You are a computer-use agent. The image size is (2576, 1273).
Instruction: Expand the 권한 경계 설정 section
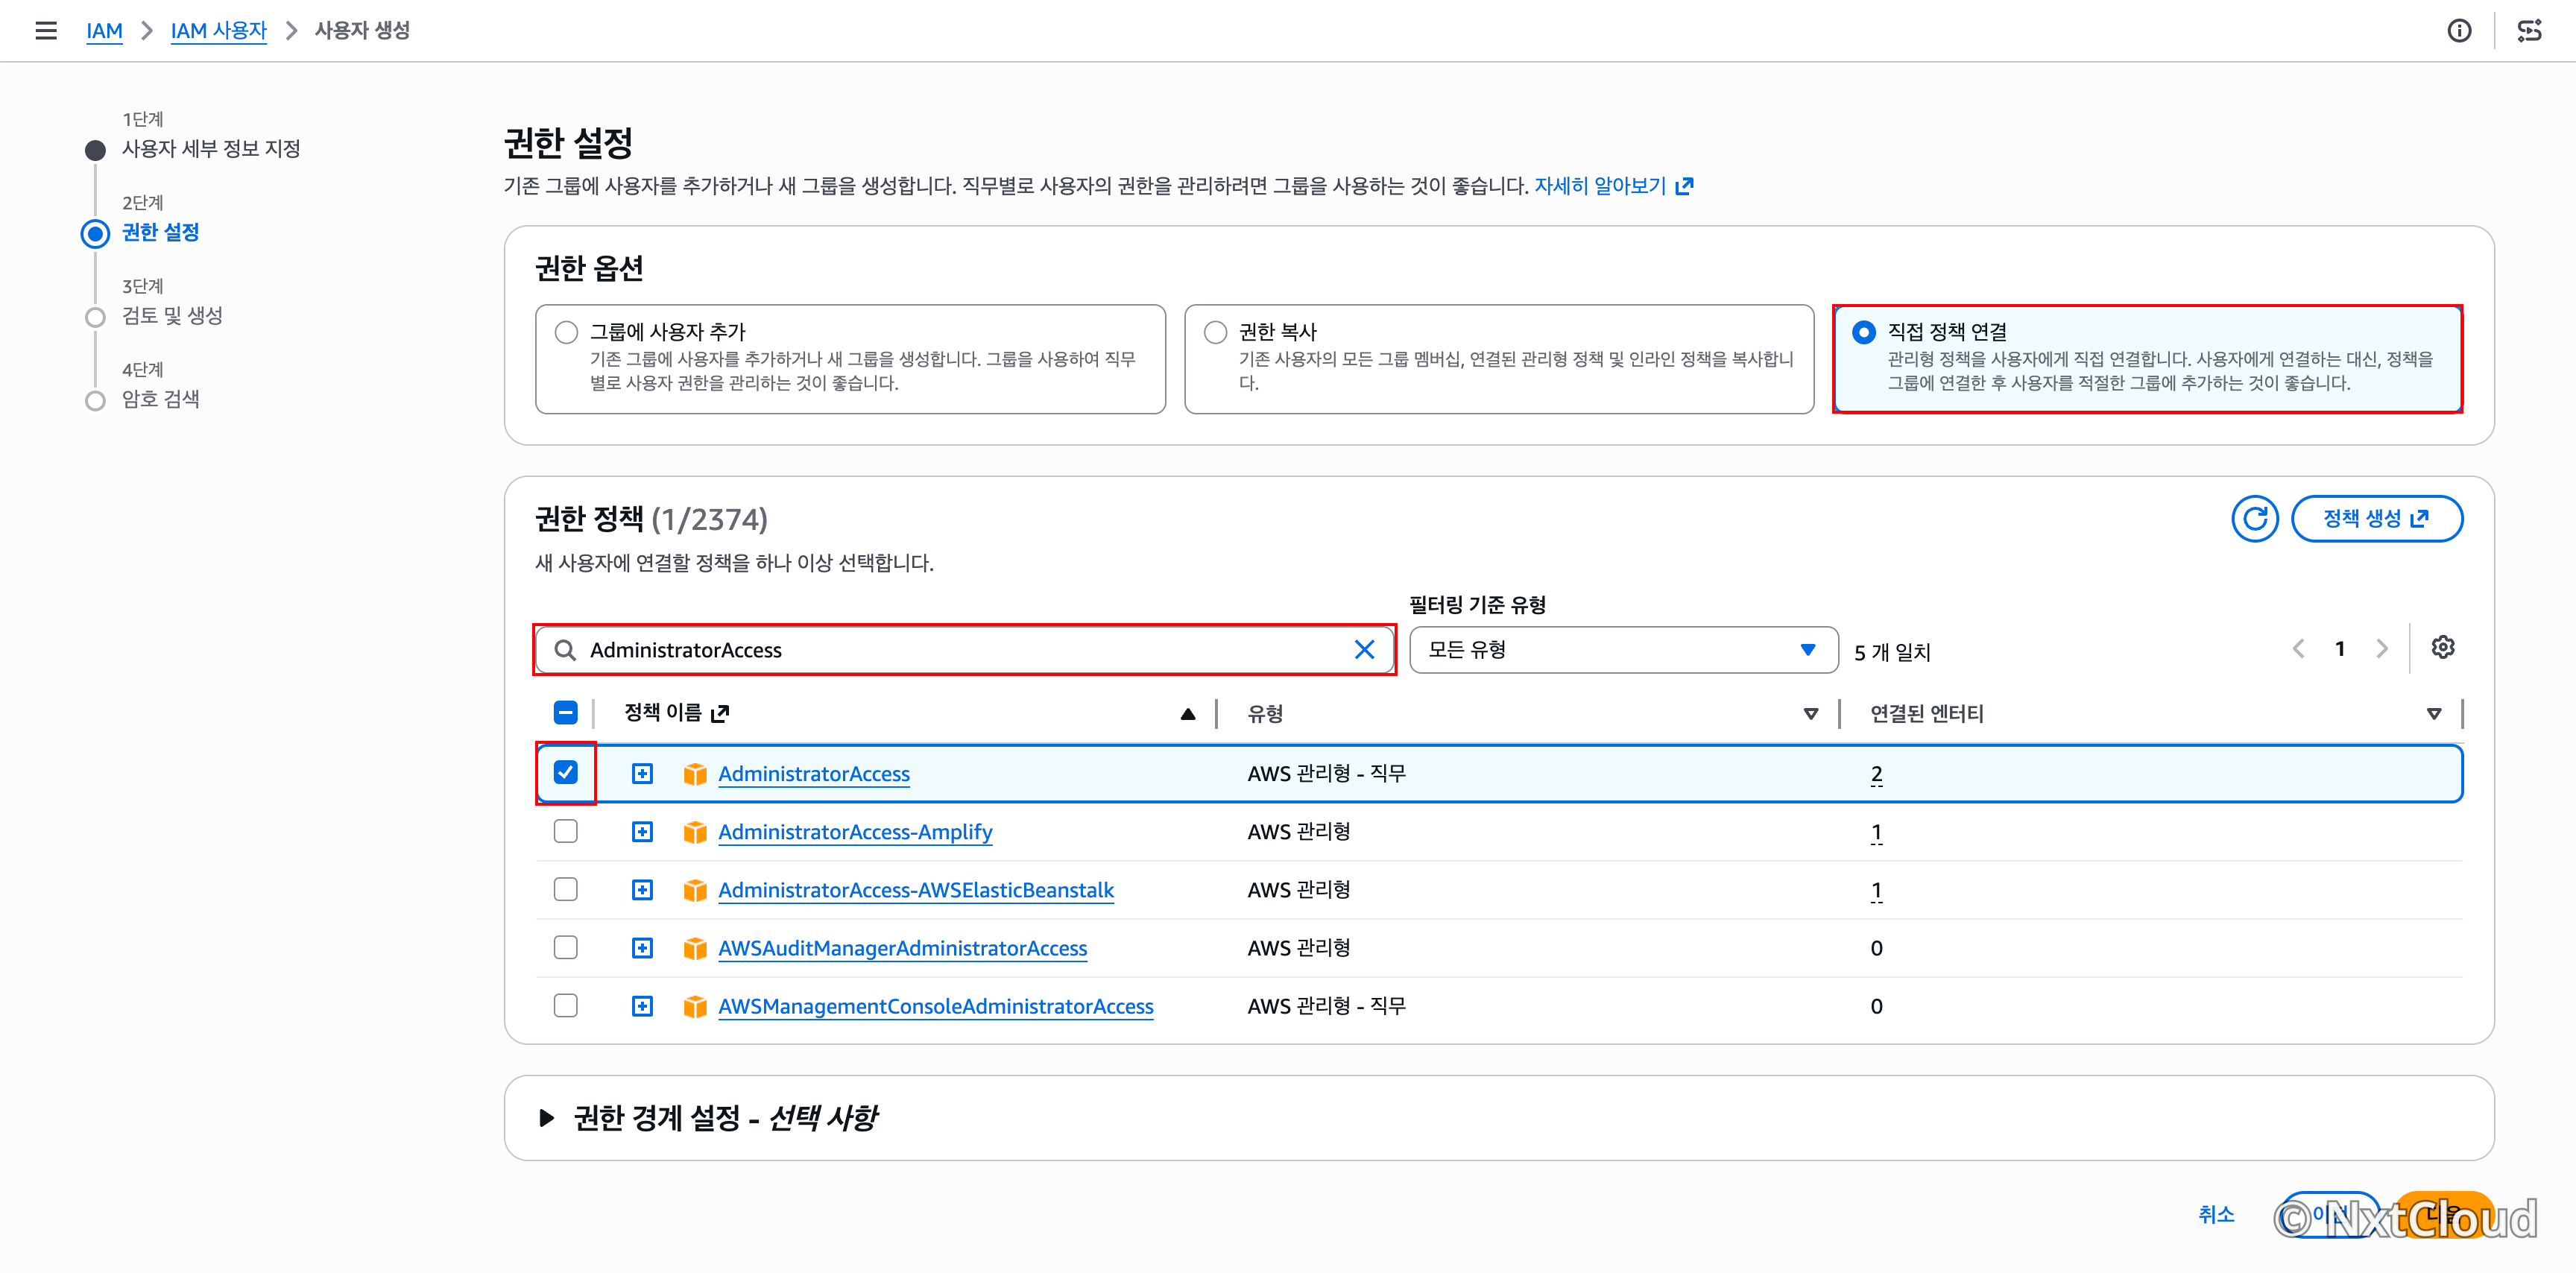(547, 1118)
